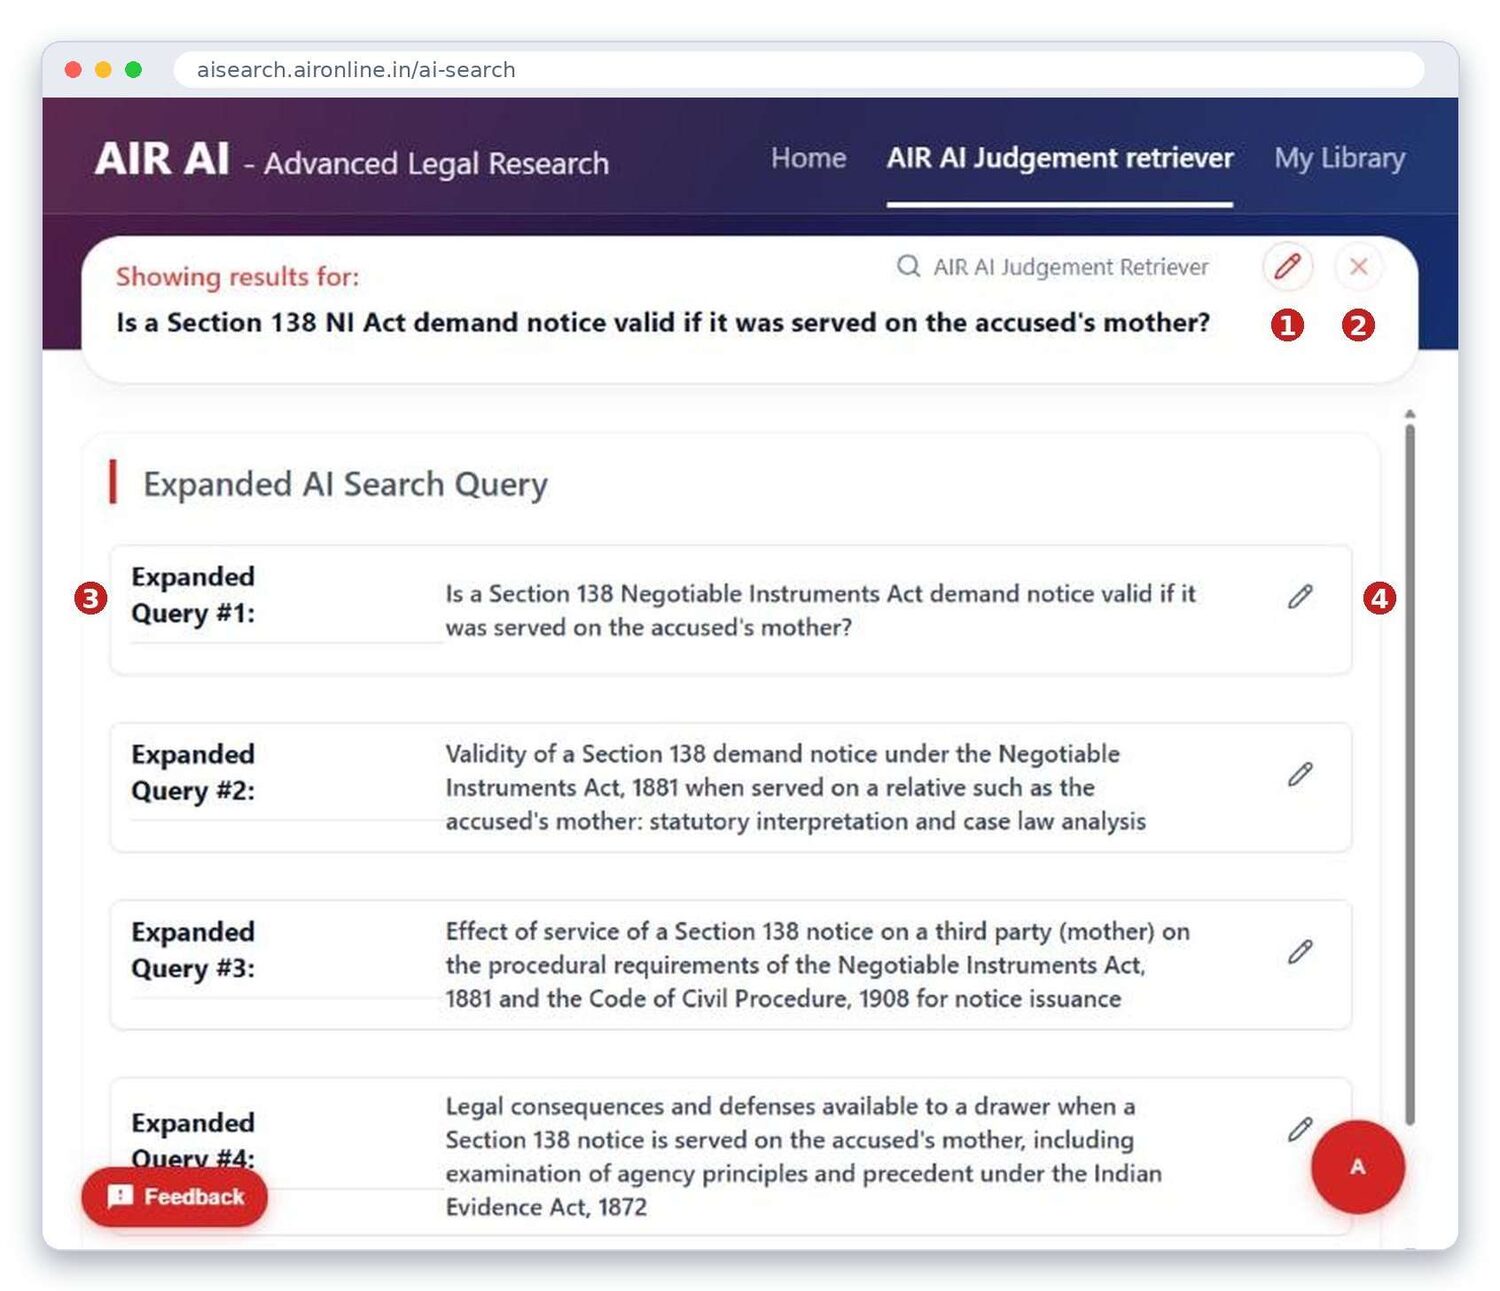
Task: Edit the main search query with the pencil icon
Action: click(x=1287, y=266)
